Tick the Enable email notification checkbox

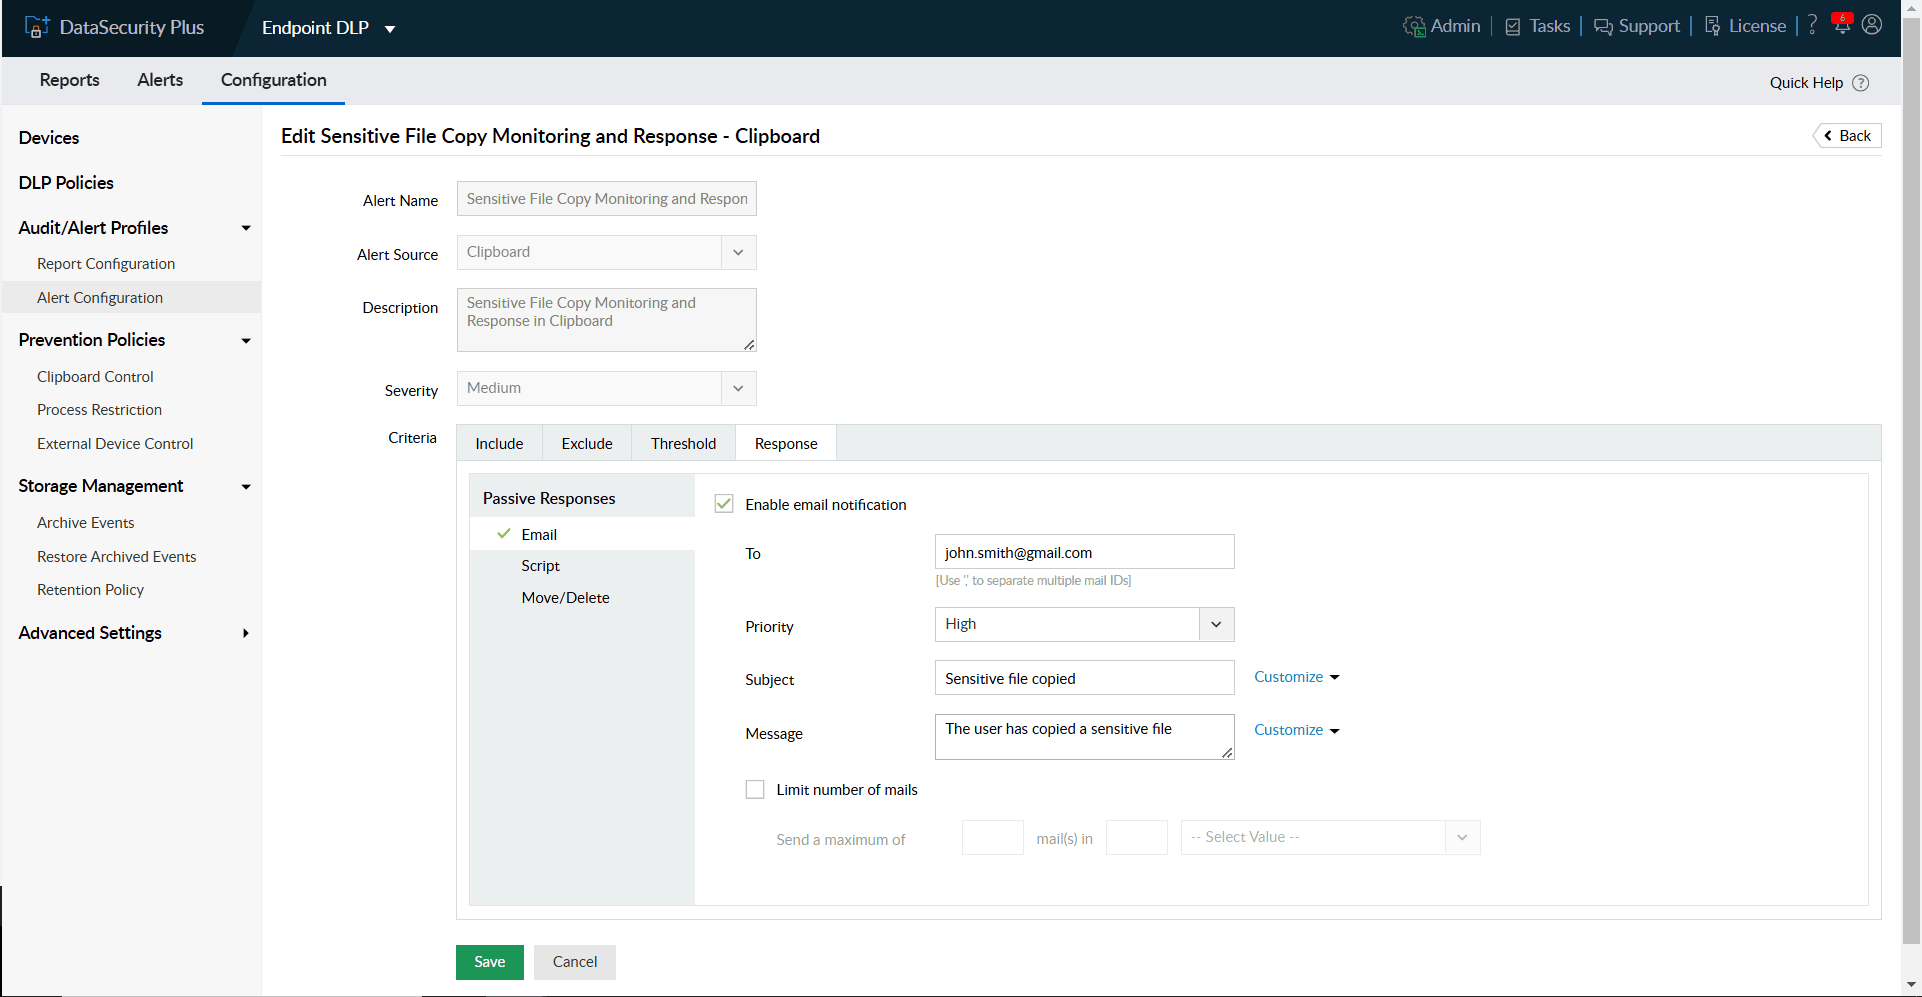(724, 504)
